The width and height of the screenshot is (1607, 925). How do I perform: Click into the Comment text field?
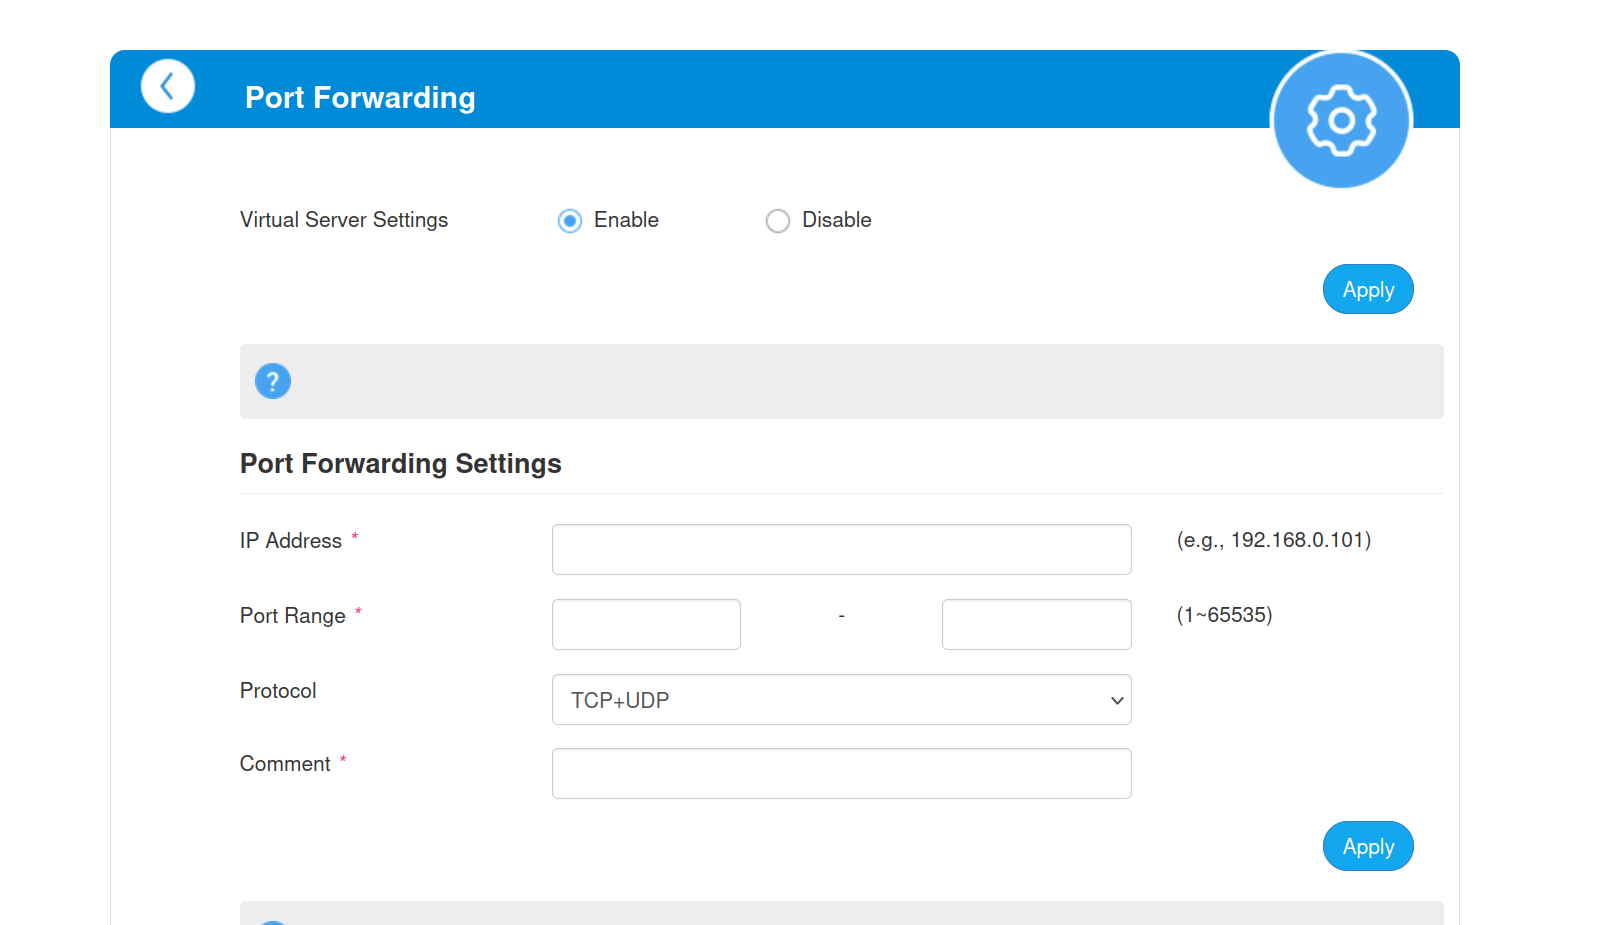coord(842,773)
